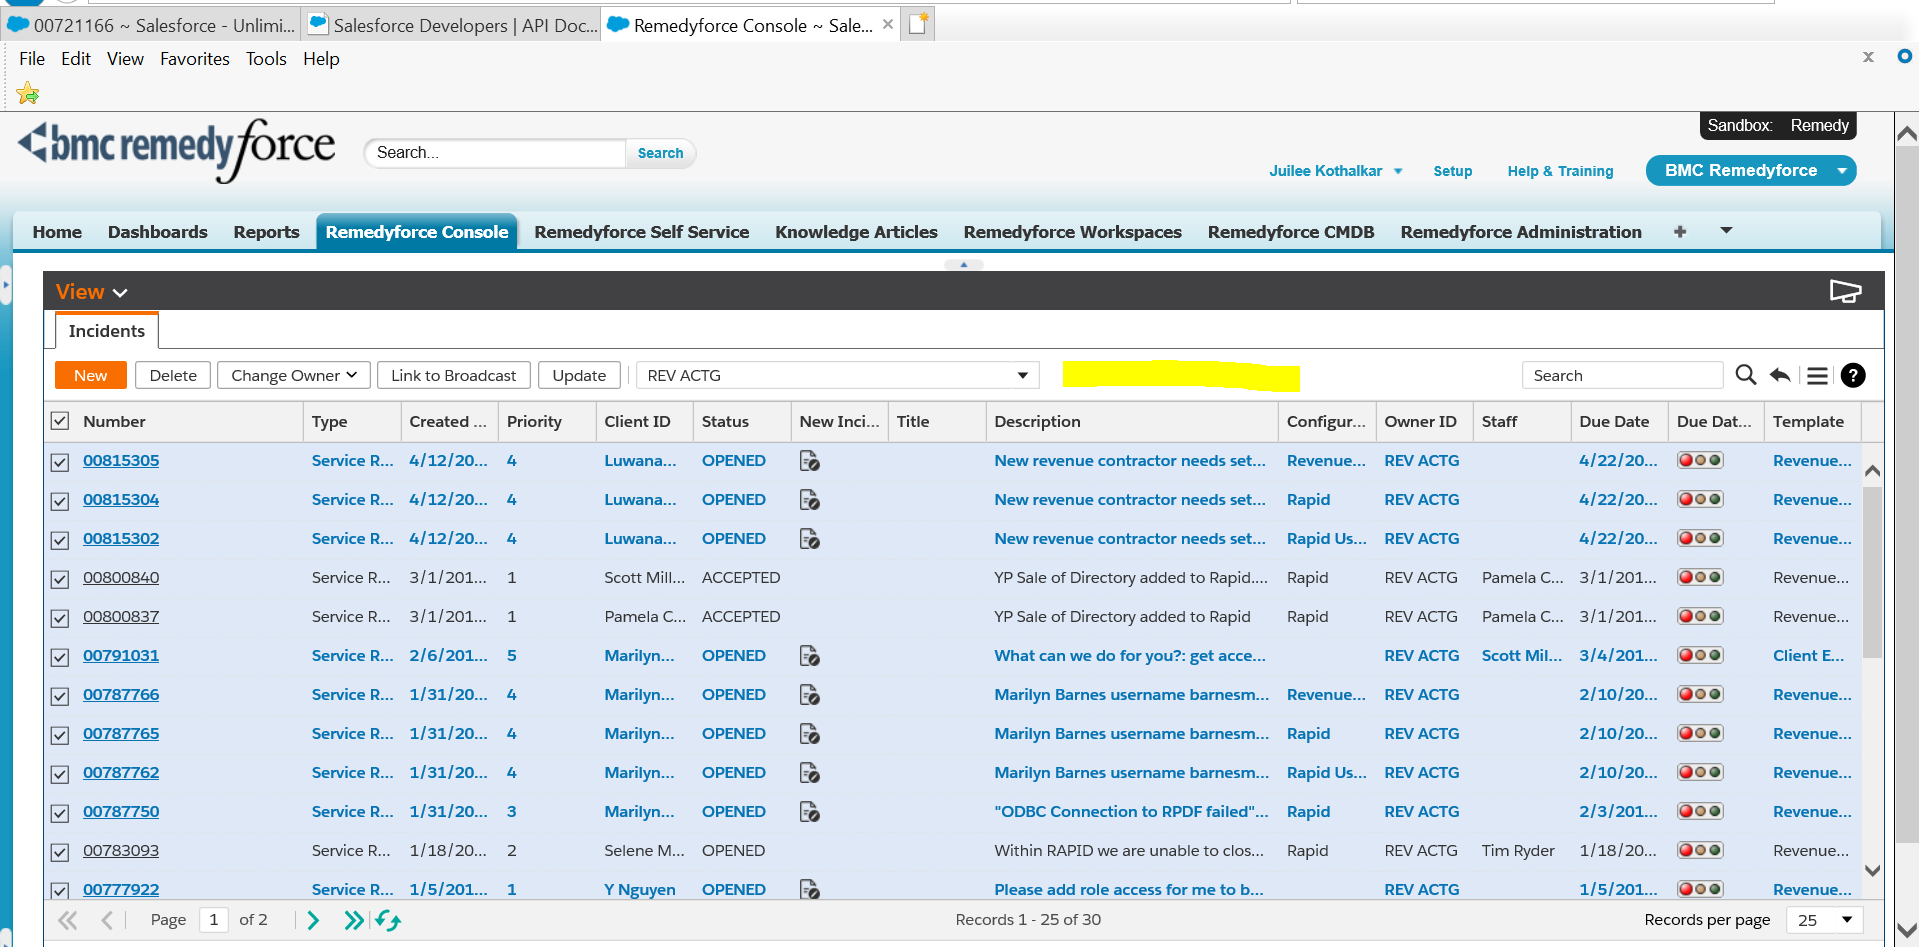This screenshot has width=1919, height=947.
Task: Uncheck the checkbox for incident 00800840
Action: 60,579
